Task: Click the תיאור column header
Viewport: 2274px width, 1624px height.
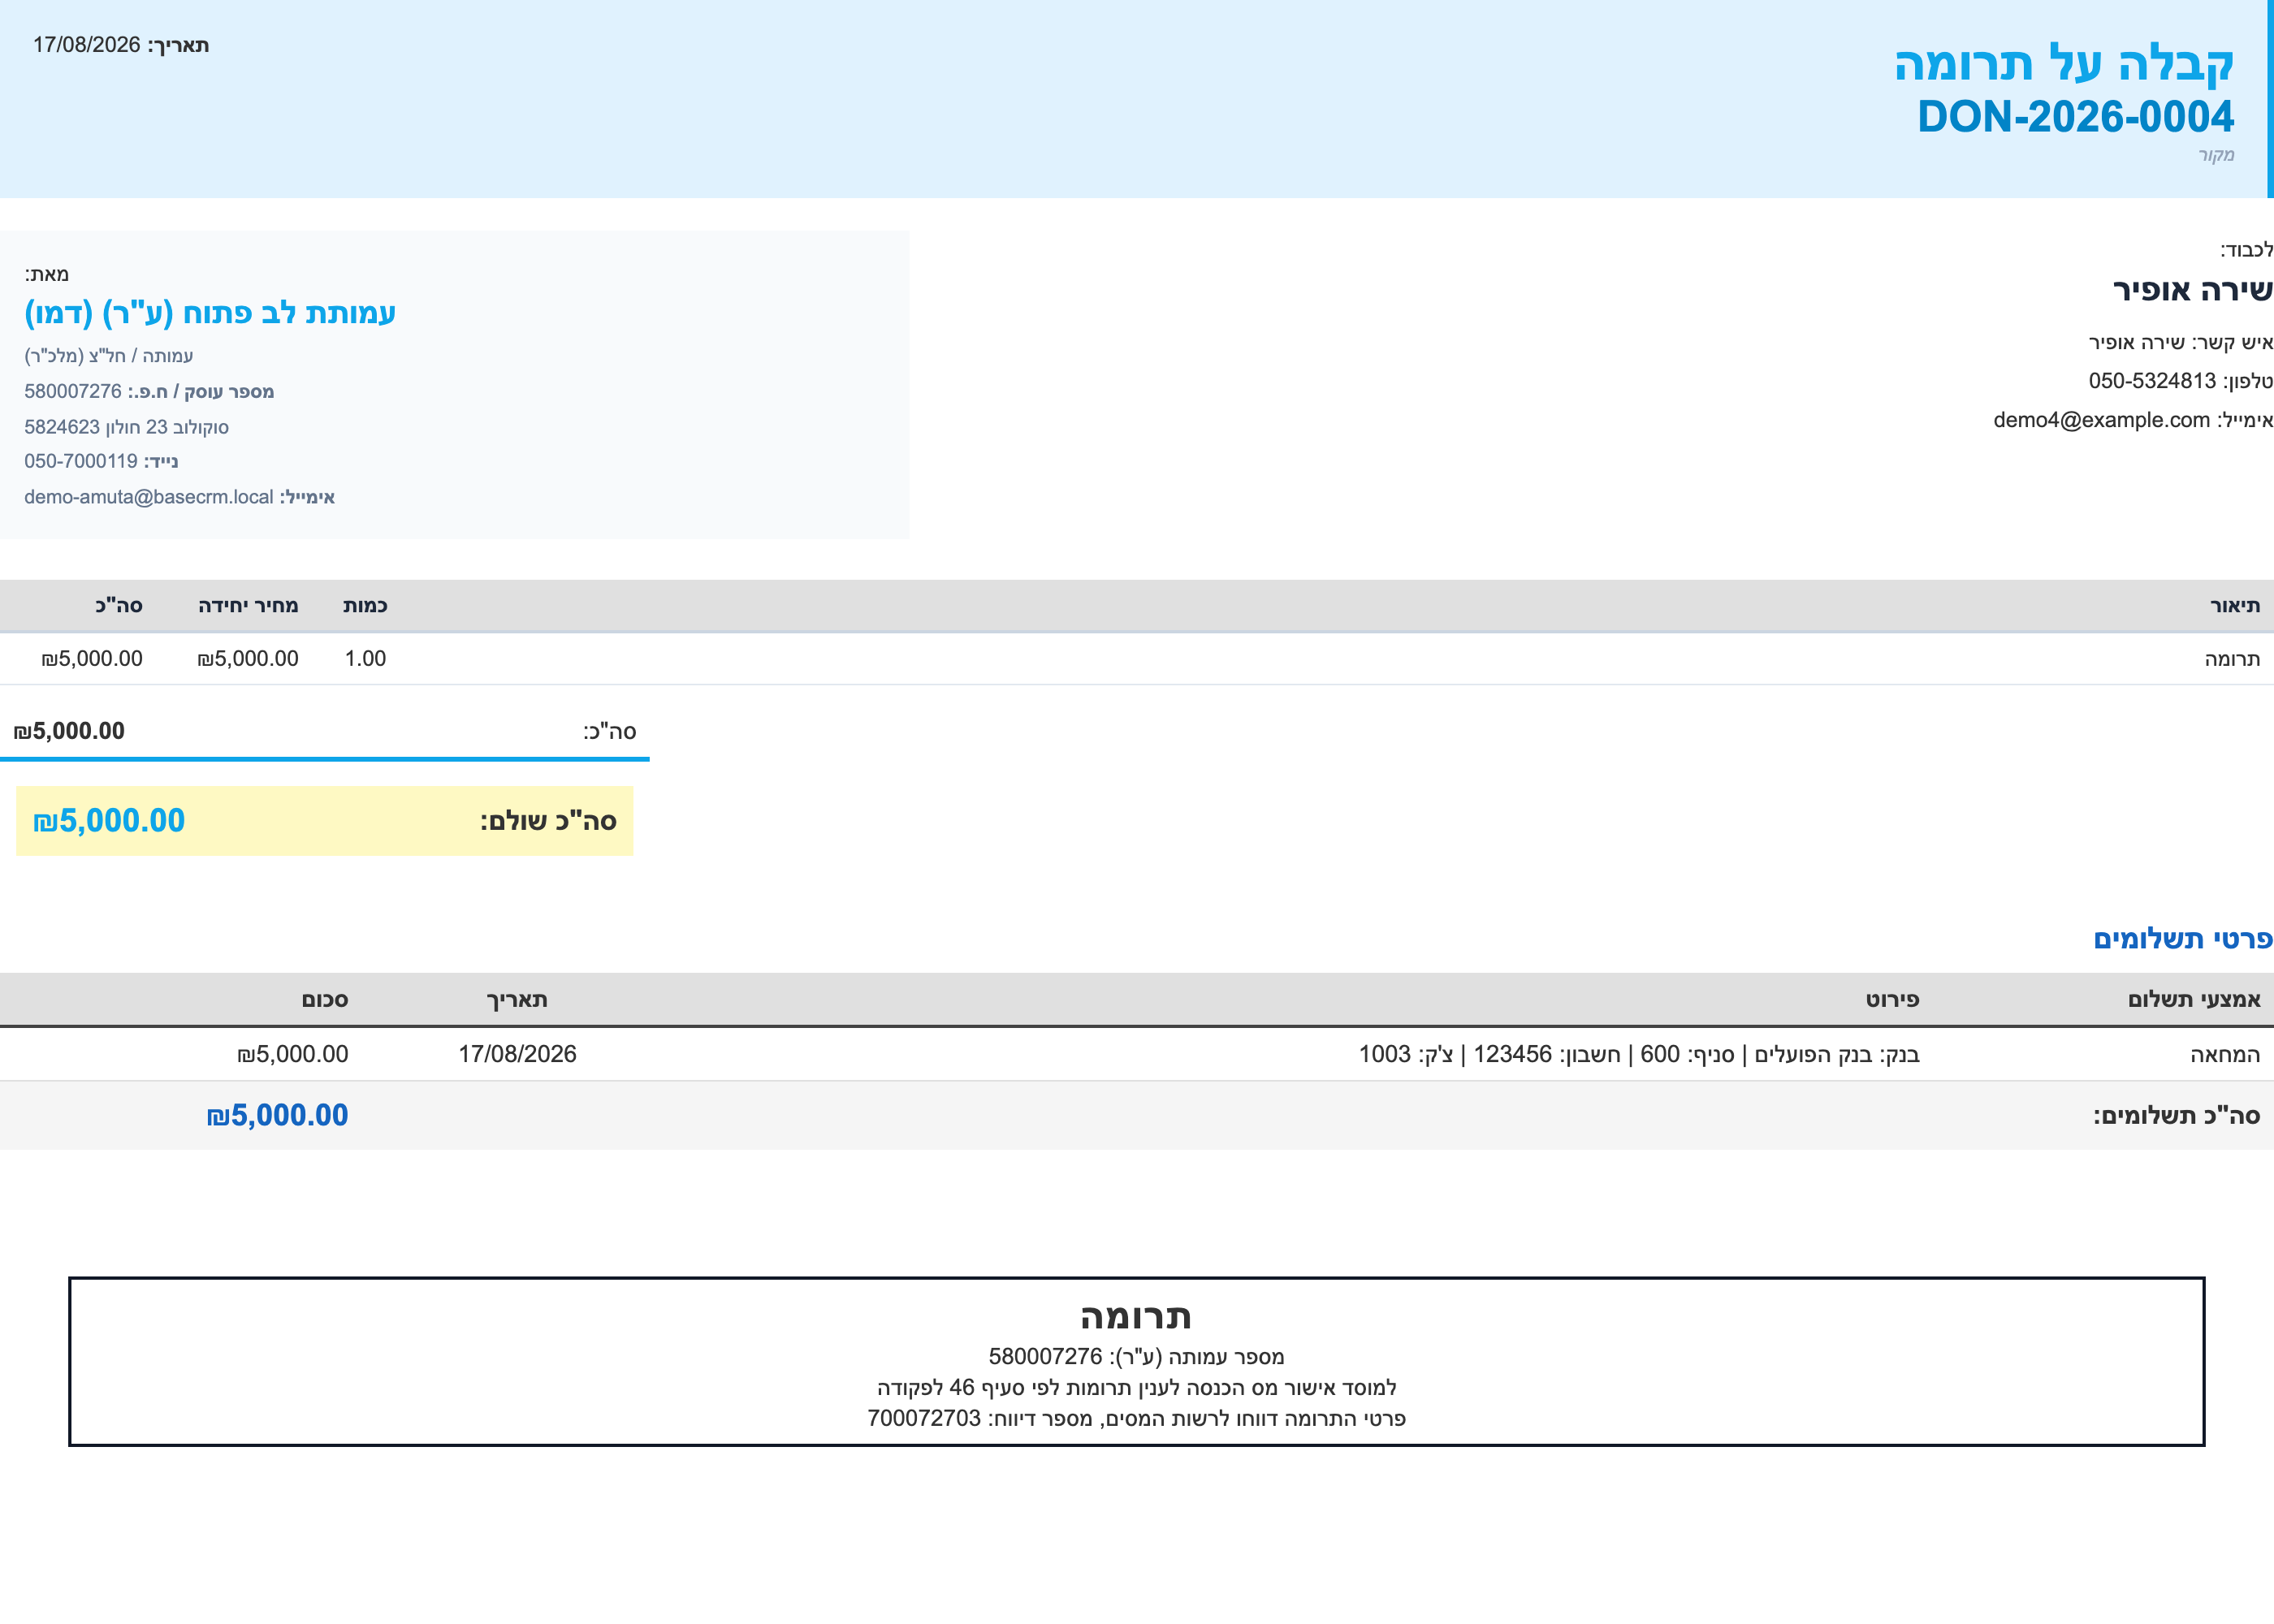Action: tap(2235, 606)
